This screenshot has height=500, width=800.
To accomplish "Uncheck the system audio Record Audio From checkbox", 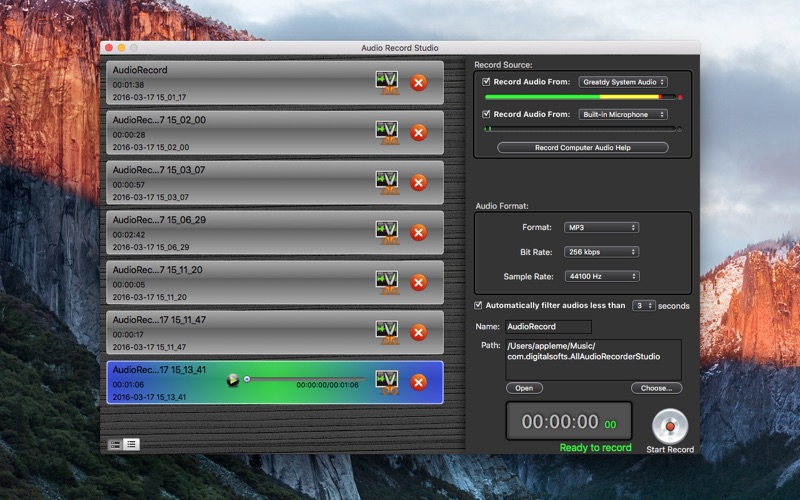I will tap(486, 82).
